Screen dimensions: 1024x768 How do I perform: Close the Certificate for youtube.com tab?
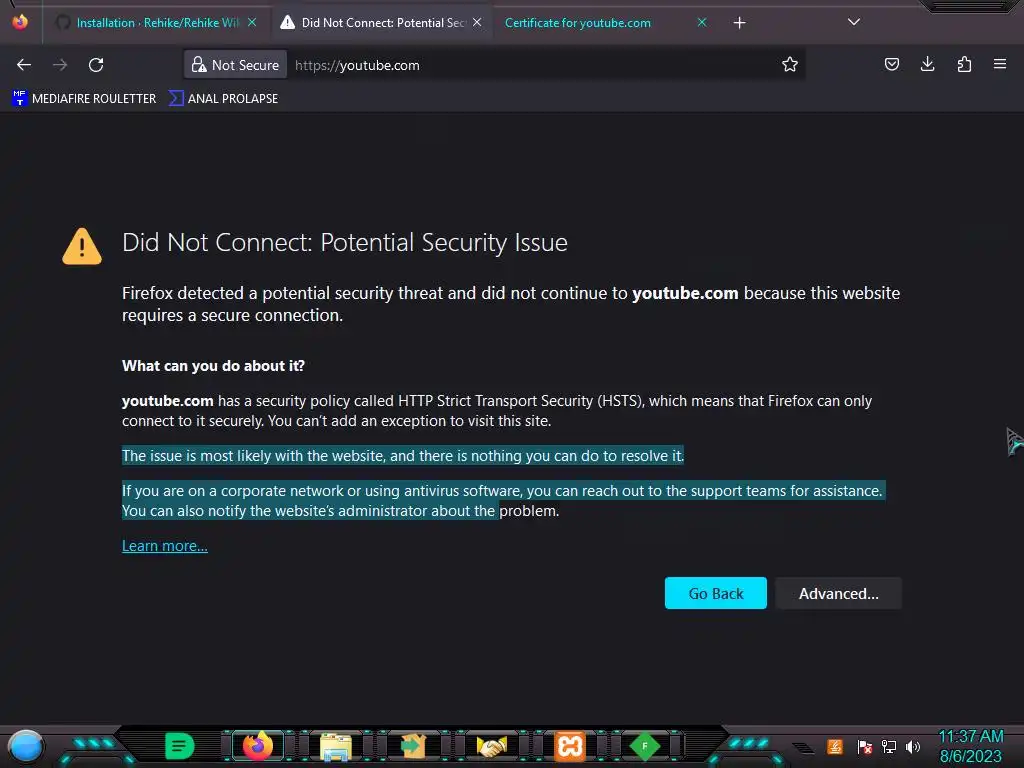[702, 22]
